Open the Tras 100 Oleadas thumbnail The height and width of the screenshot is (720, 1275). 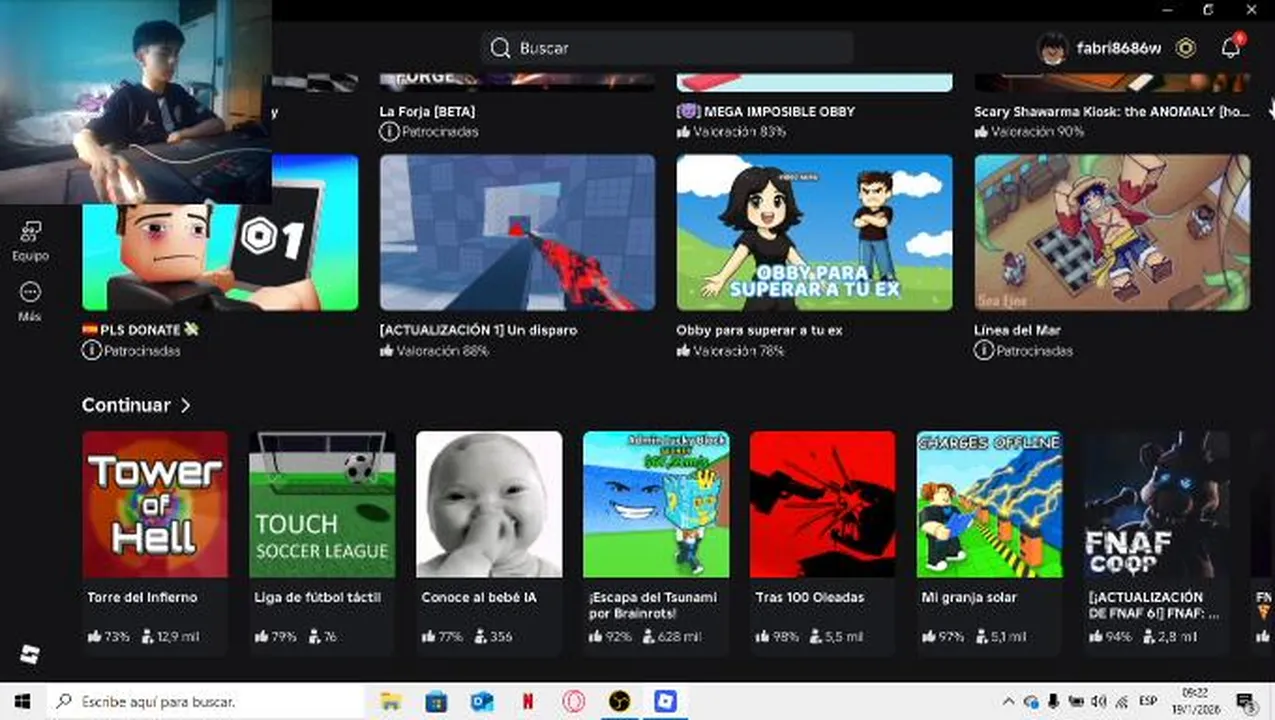823,504
